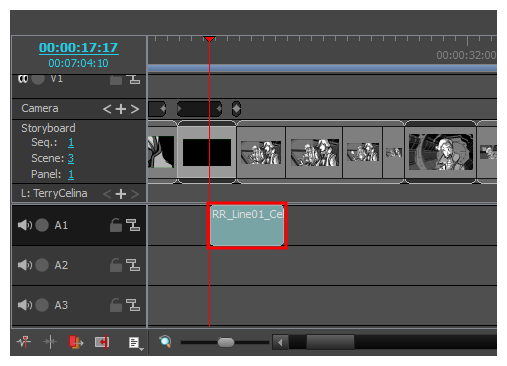Click sync mode icon on A3 track
Screen dimensions: 507x366
[133, 305]
